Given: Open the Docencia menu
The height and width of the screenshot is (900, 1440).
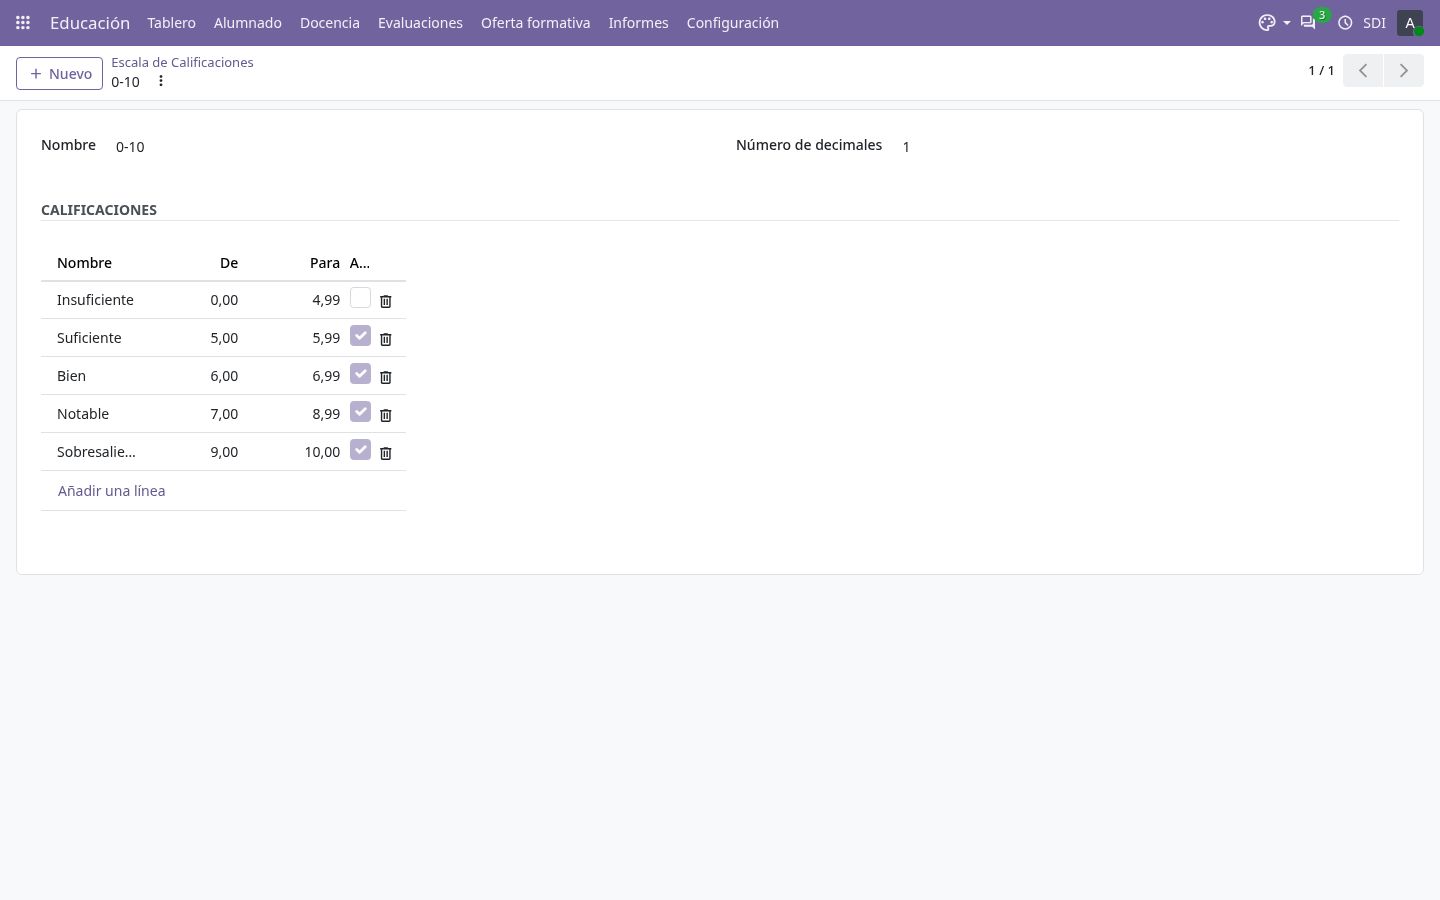Looking at the screenshot, I should click(330, 22).
